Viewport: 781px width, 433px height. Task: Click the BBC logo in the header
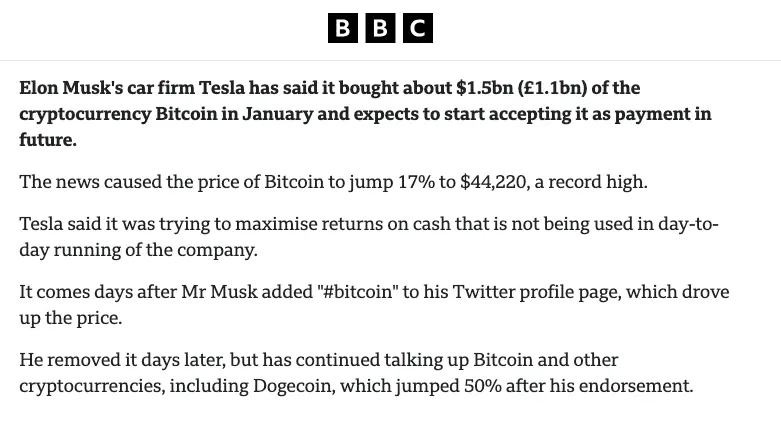(x=380, y=28)
